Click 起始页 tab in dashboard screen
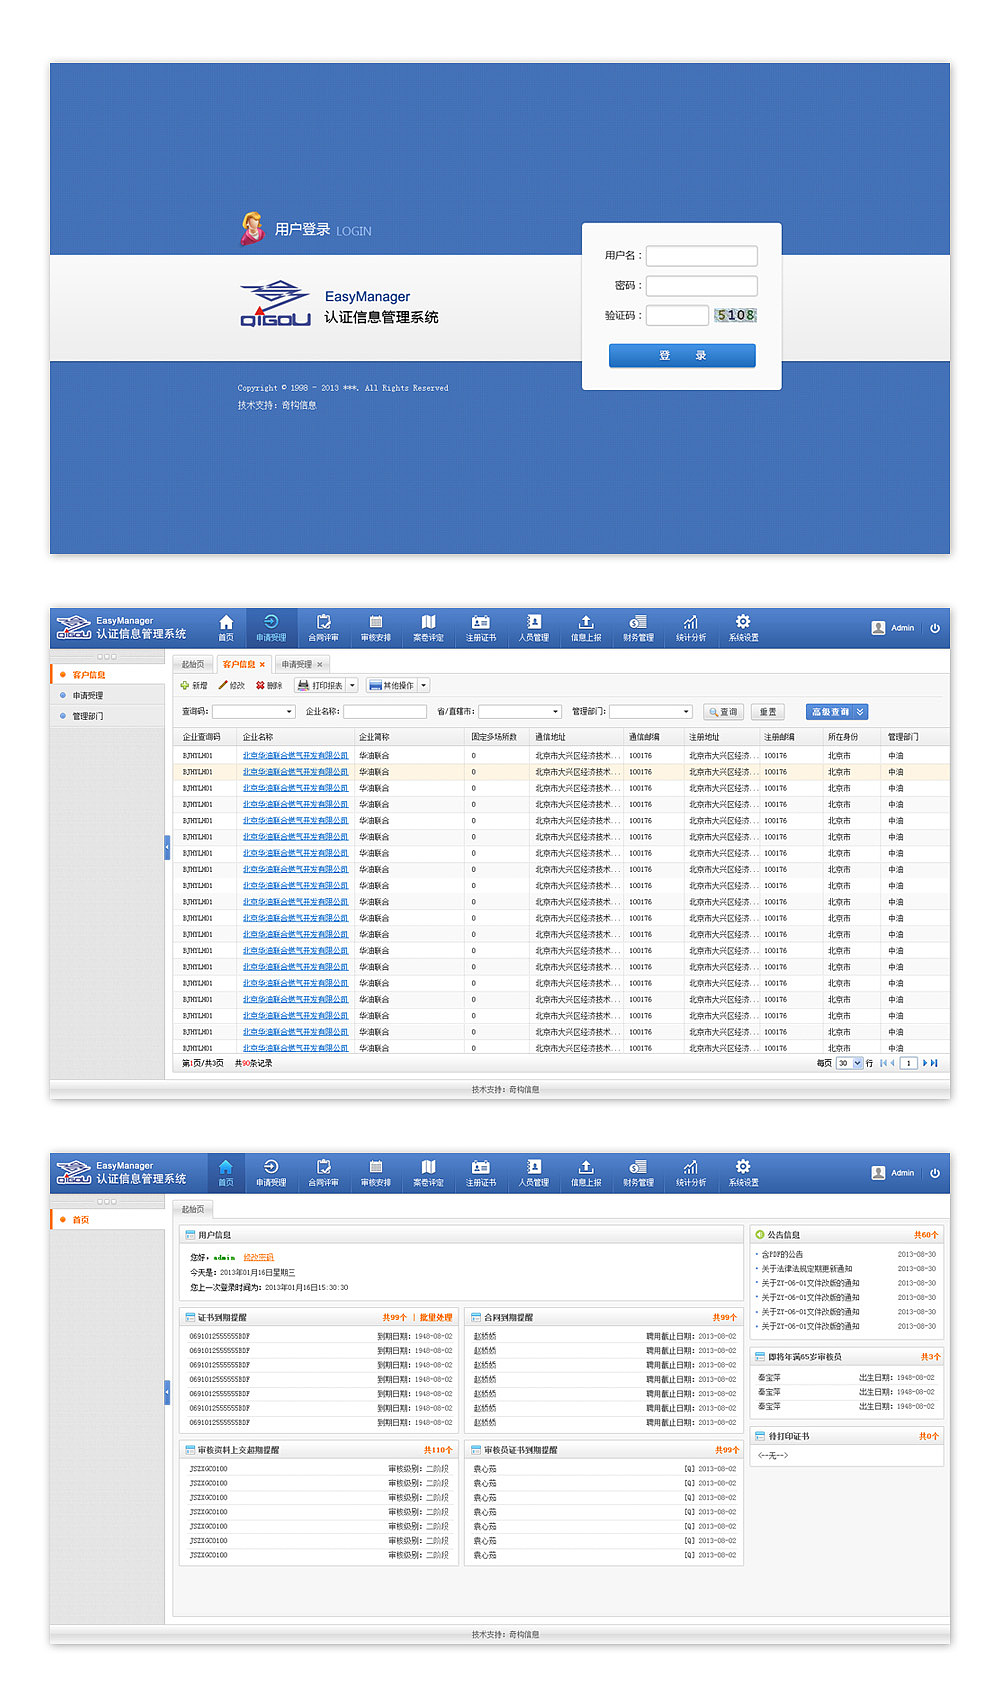 tap(193, 1209)
